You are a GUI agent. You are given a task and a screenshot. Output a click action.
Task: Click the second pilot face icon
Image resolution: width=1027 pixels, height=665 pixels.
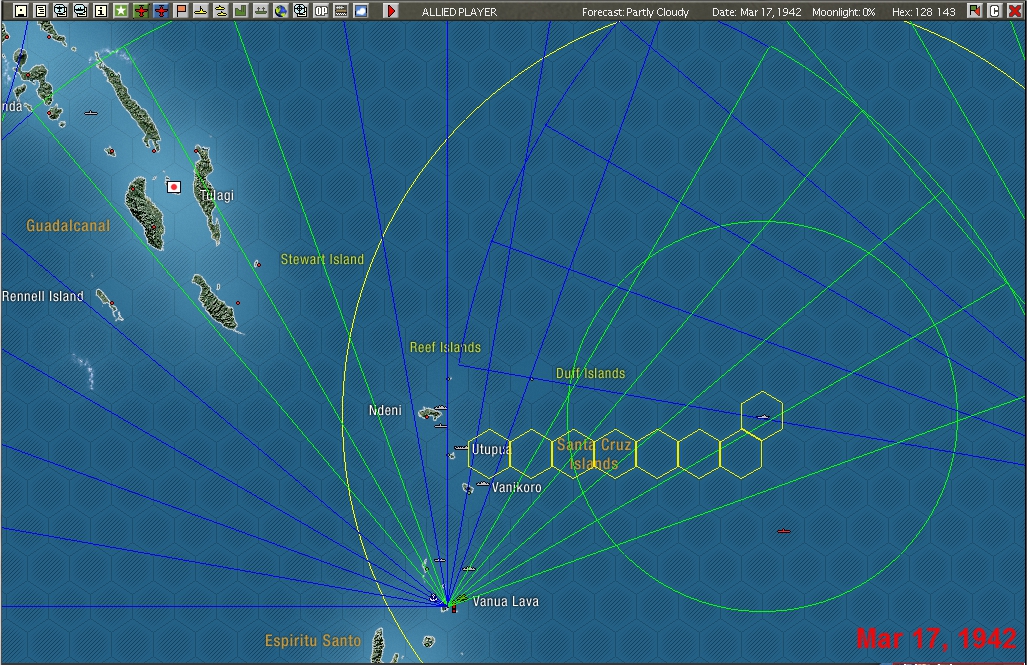coord(81,10)
